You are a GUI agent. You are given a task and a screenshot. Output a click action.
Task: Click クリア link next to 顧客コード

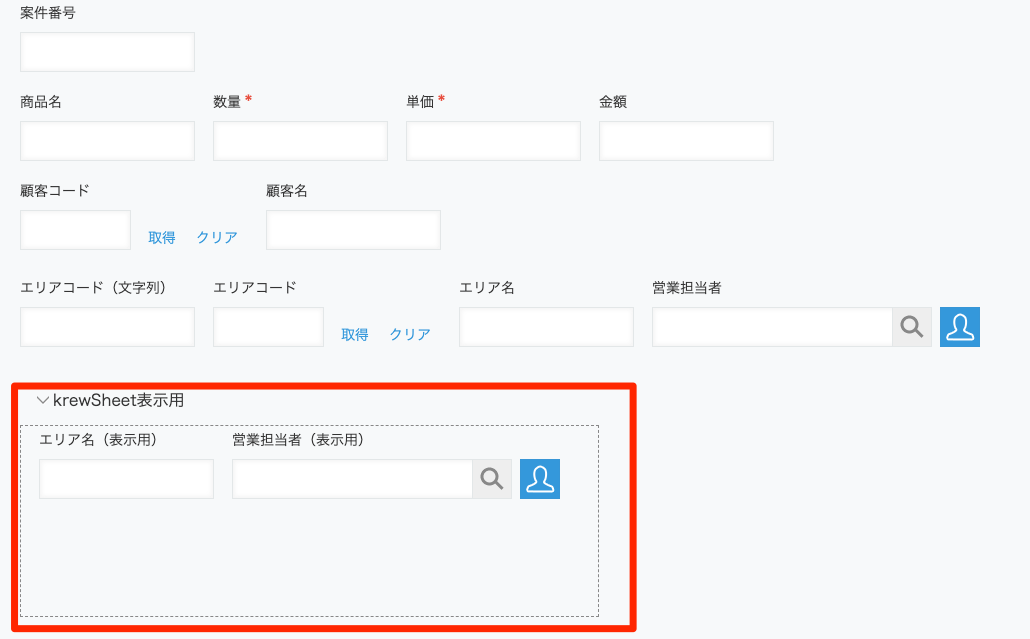click(x=217, y=237)
